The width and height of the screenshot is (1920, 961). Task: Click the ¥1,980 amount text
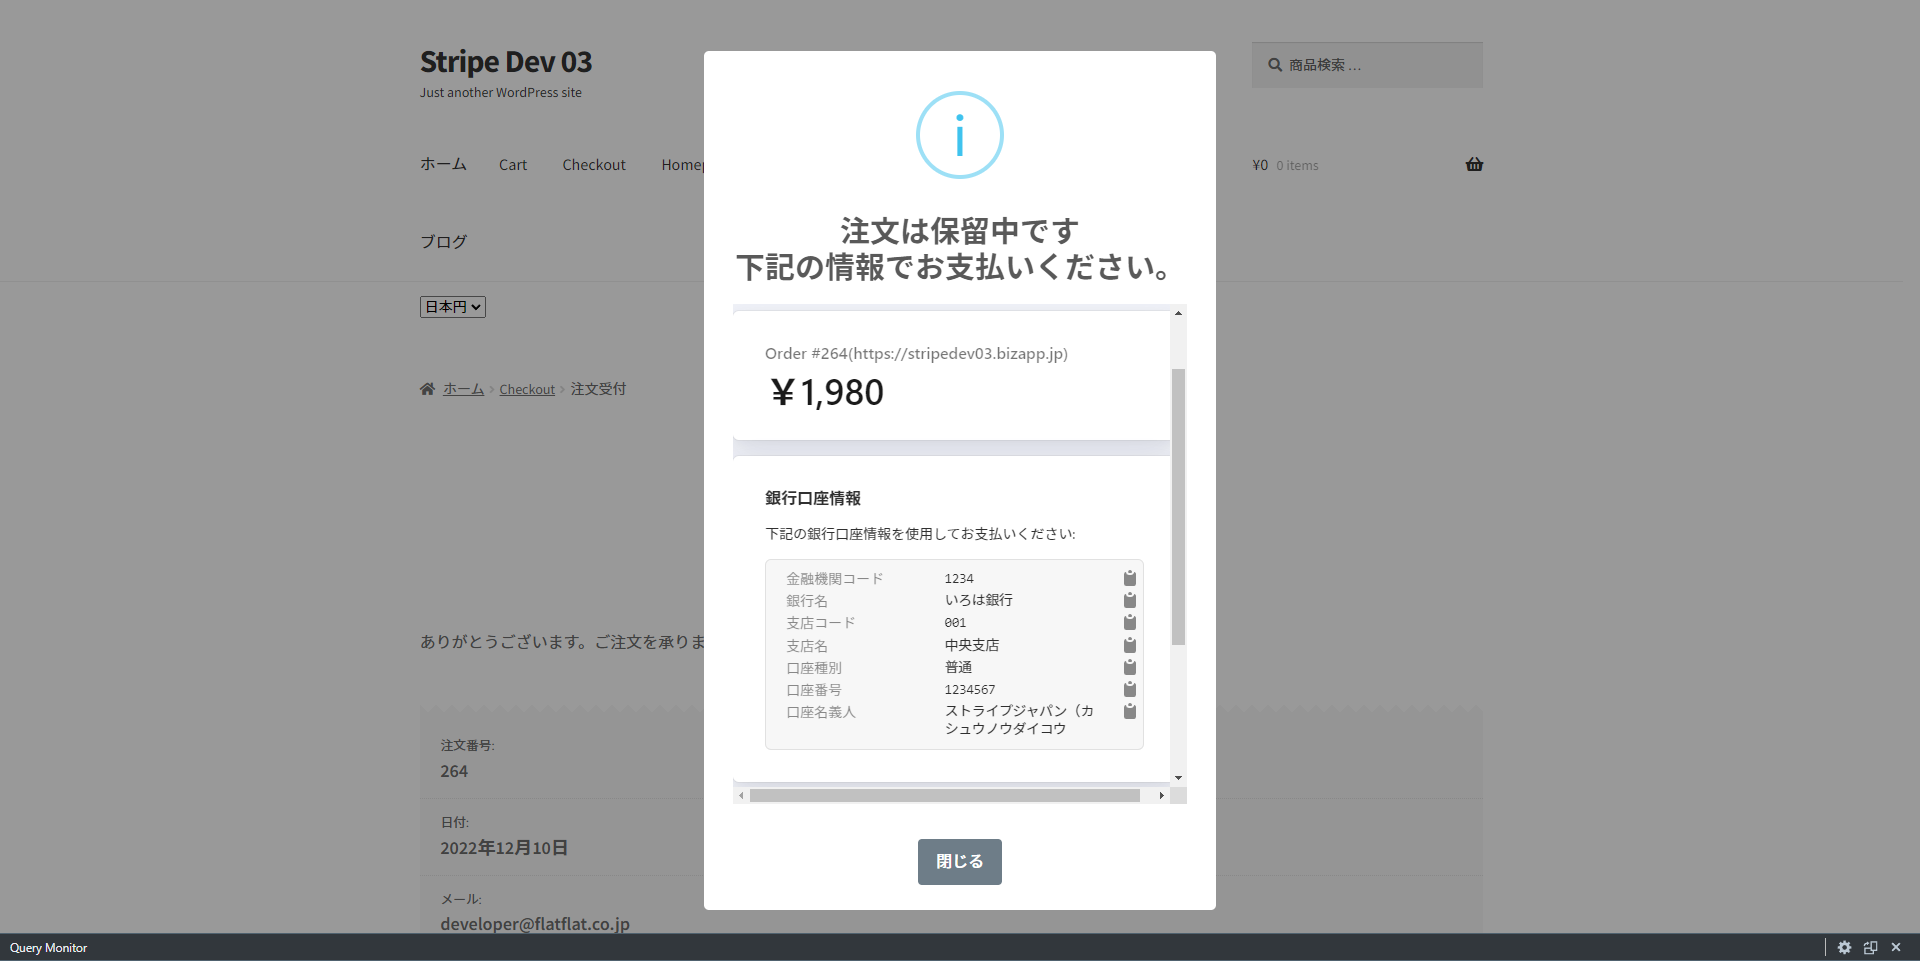[x=826, y=392]
